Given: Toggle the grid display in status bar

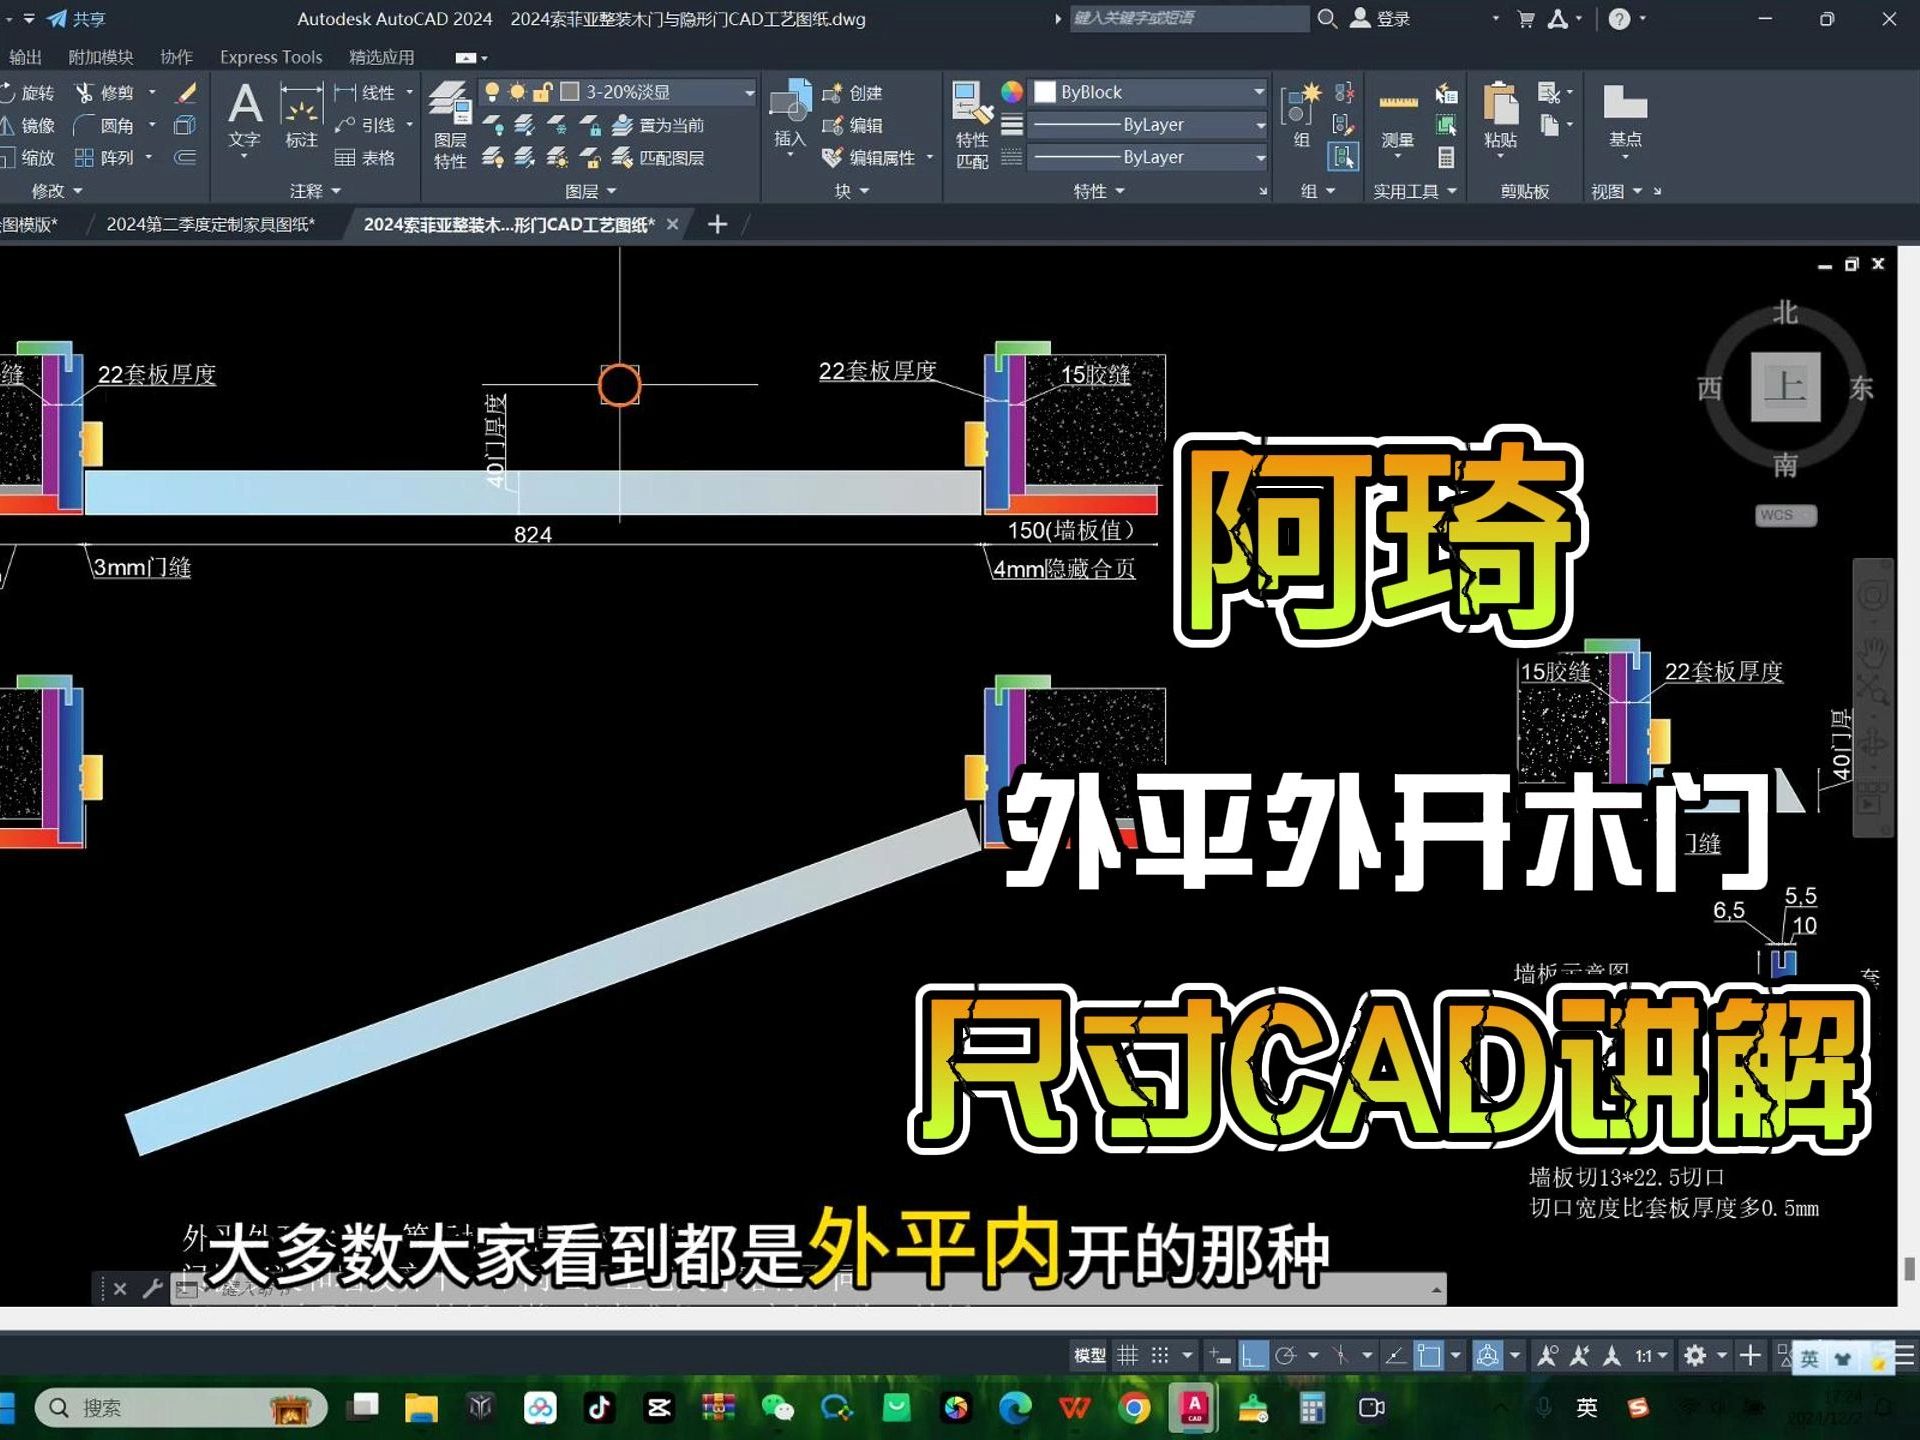Looking at the screenshot, I should (1128, 1356).
